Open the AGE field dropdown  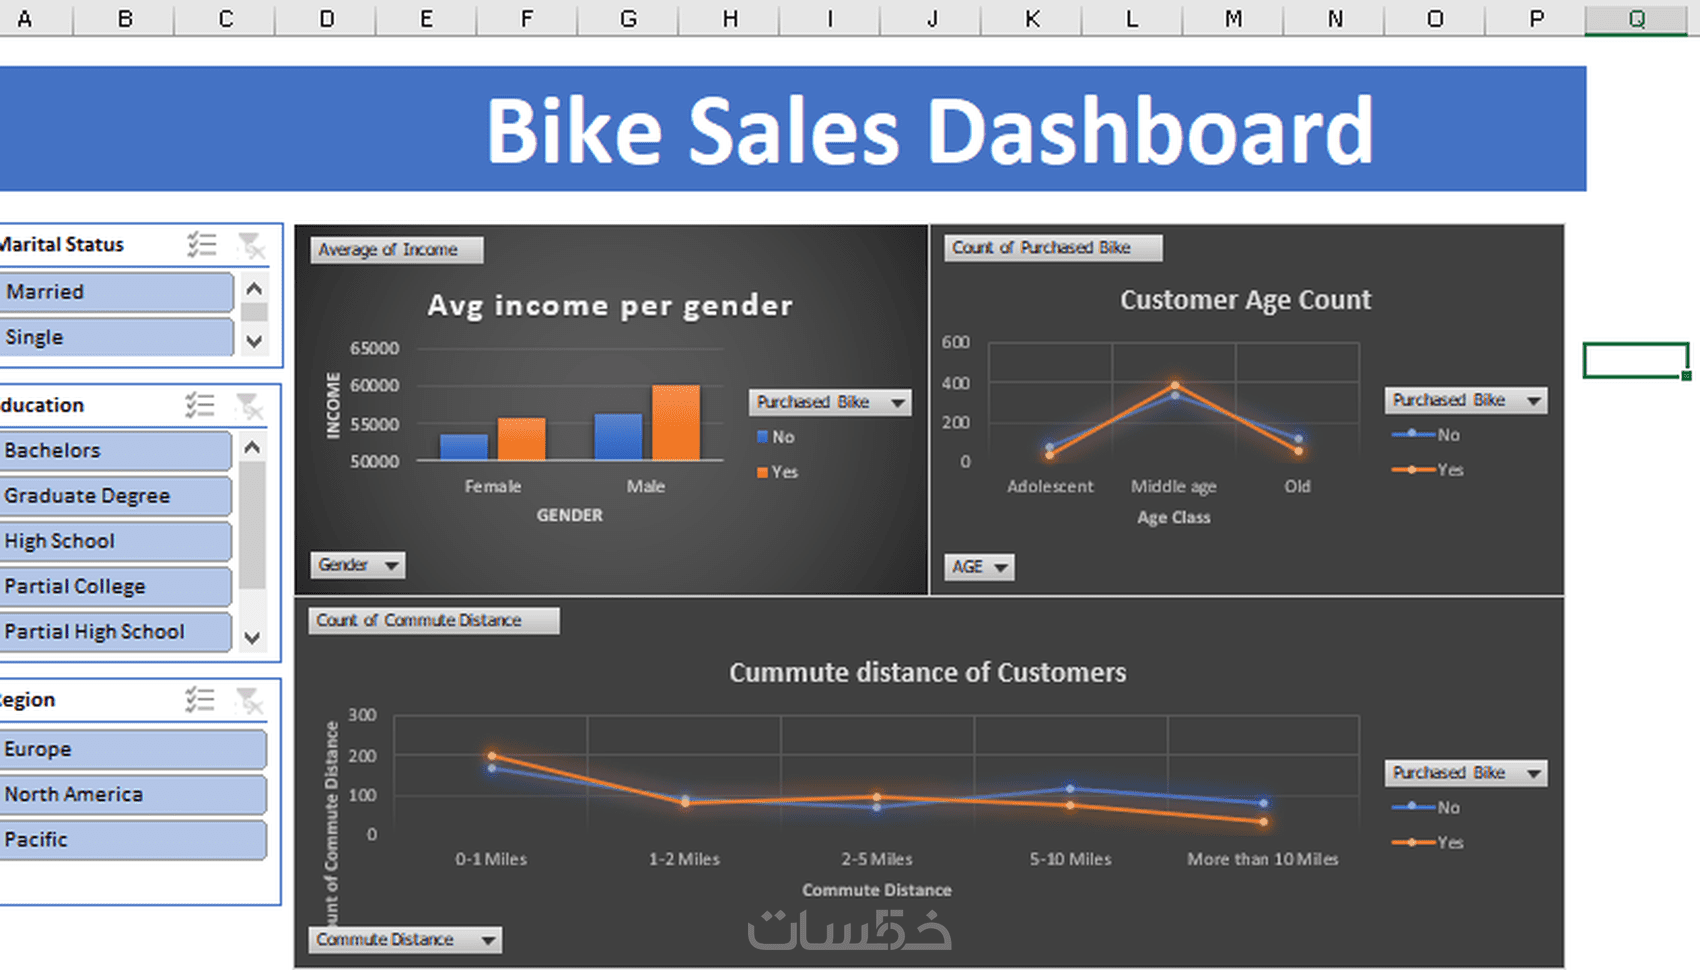point(978,567)
